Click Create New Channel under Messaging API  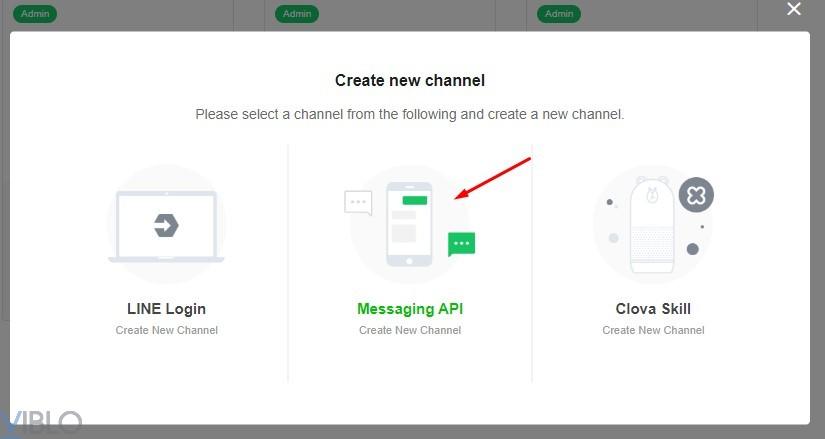click(x=410, y=331)
